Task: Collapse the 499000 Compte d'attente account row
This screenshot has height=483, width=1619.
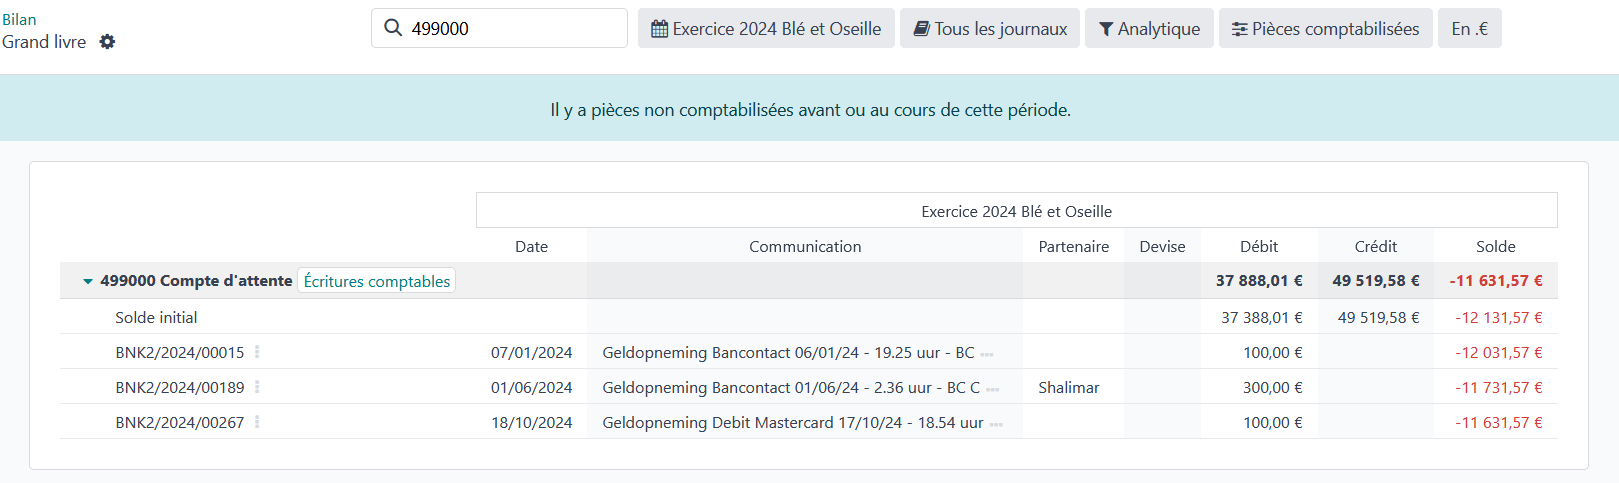Action: coord(88,282)
